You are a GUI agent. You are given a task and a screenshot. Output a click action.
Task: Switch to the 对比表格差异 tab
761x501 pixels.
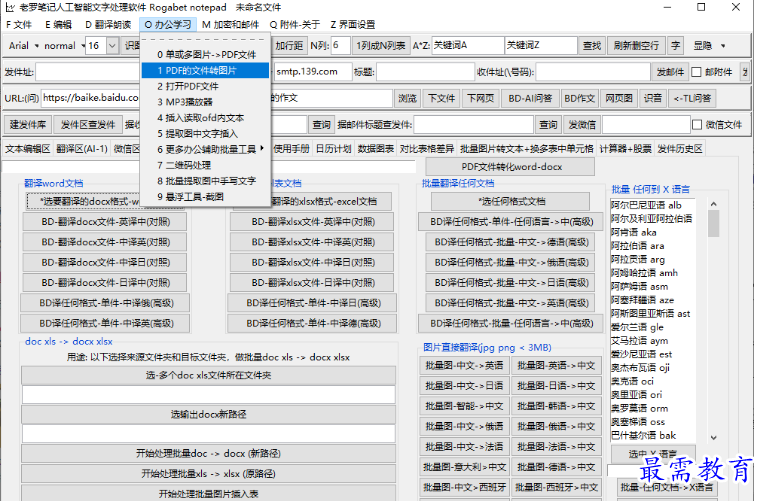[x=427, y=149]
